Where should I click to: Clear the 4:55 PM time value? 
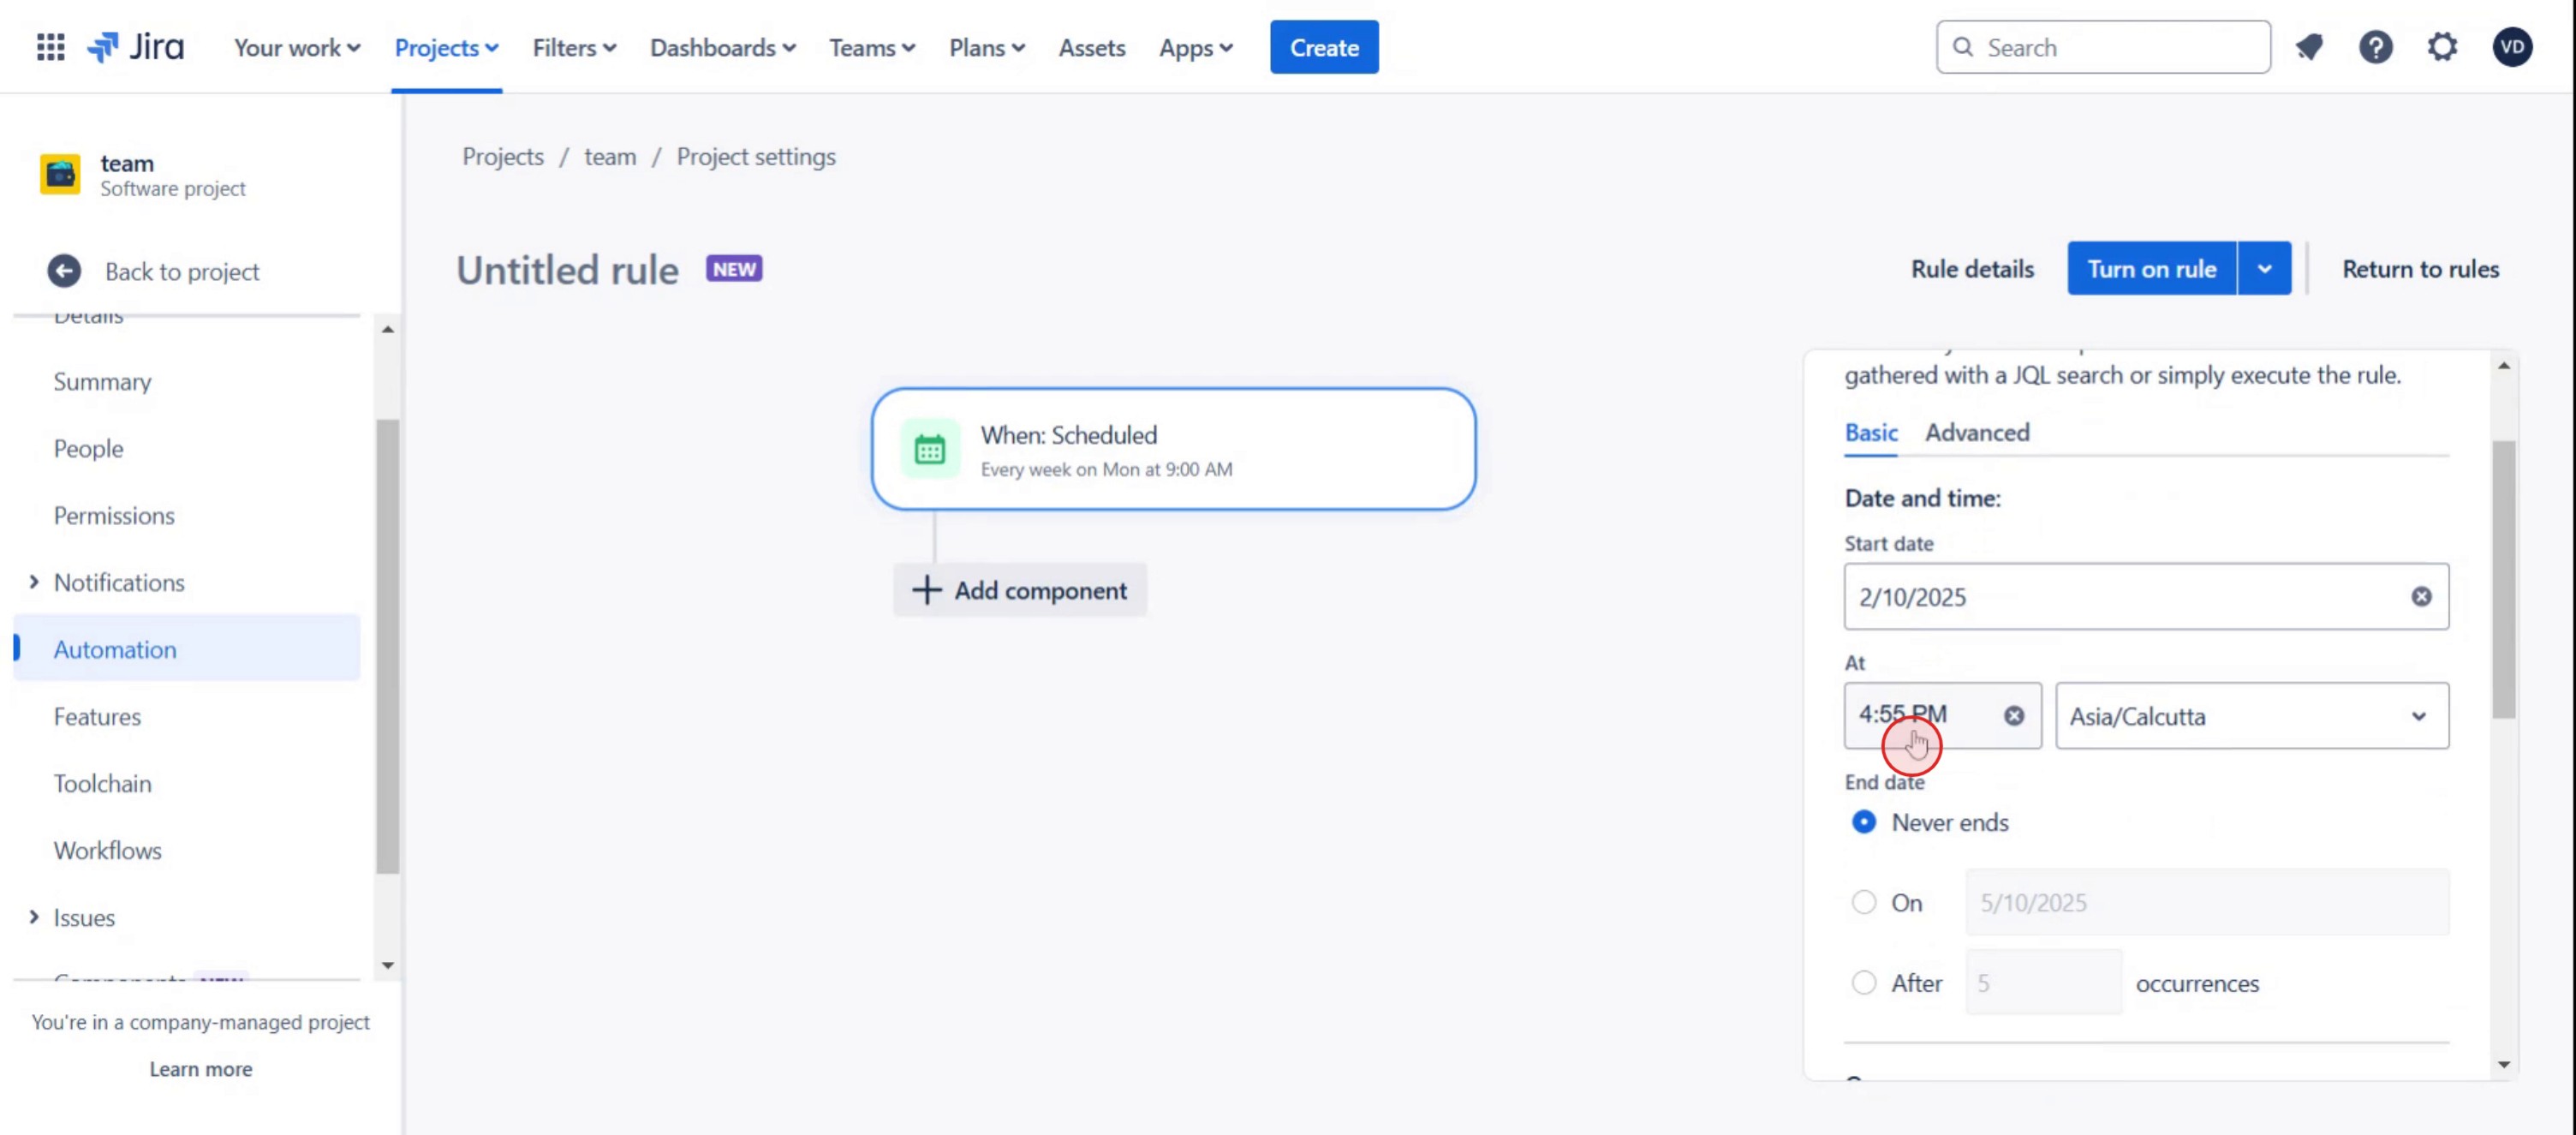(2014, 716)
